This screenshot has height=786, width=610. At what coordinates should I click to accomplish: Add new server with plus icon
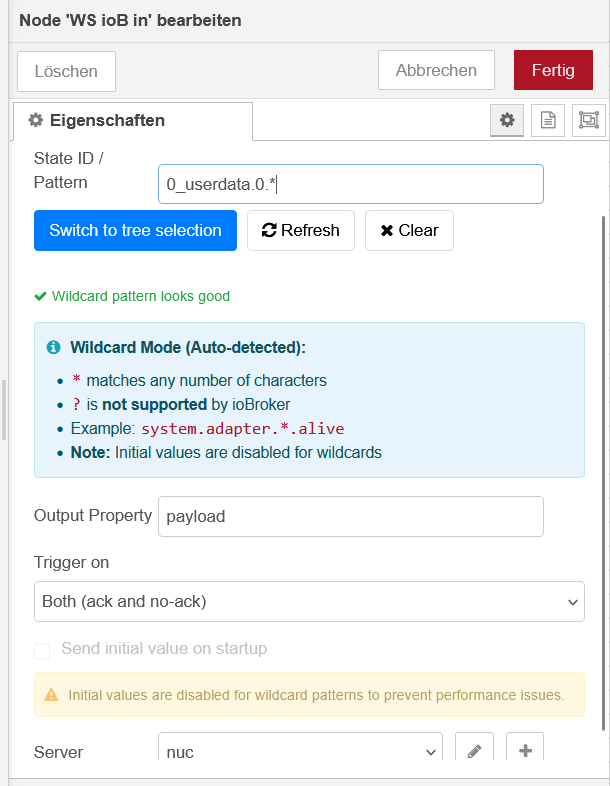(x=525, y=752)
